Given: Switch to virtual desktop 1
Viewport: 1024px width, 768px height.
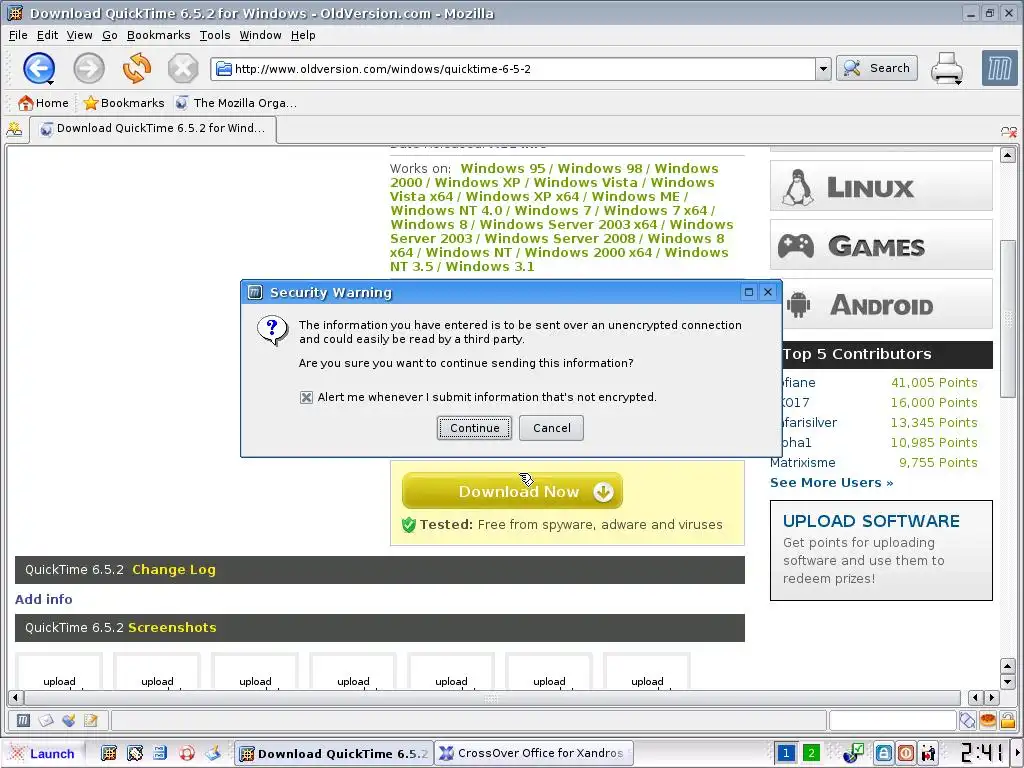Looking at the screenshot, I should (786, 754).
